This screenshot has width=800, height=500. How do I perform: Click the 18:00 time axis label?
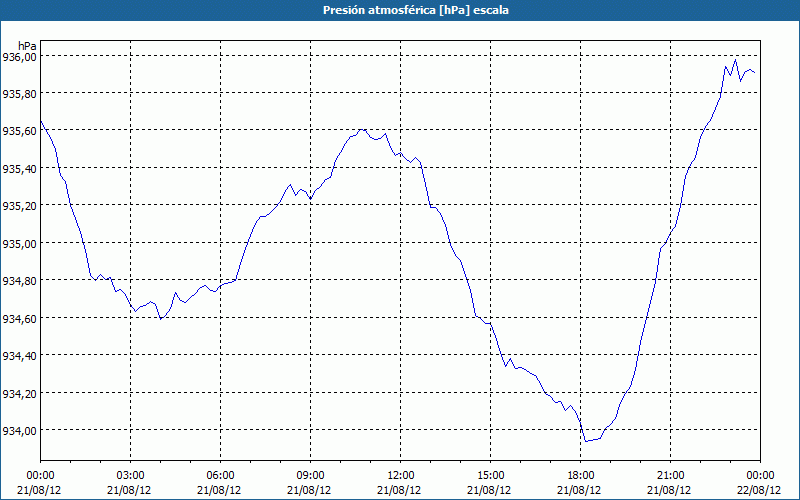[581, 476]
